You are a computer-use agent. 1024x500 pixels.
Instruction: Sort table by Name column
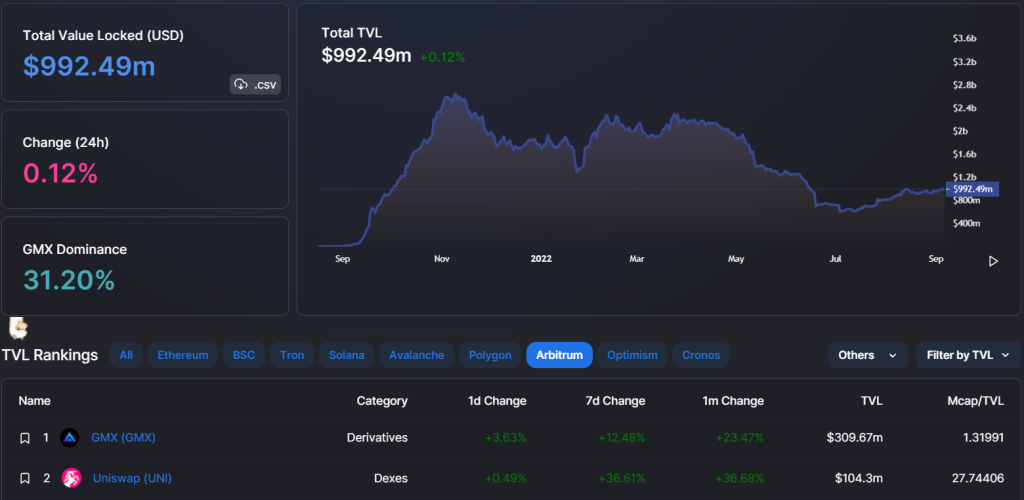[x=34, y=401]
